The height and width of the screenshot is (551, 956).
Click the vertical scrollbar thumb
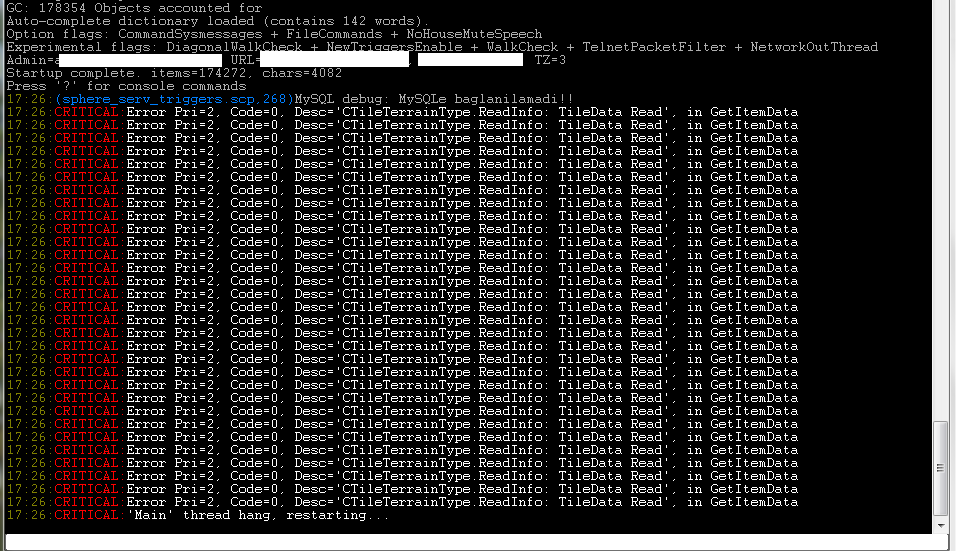click(x=941, y=467)
